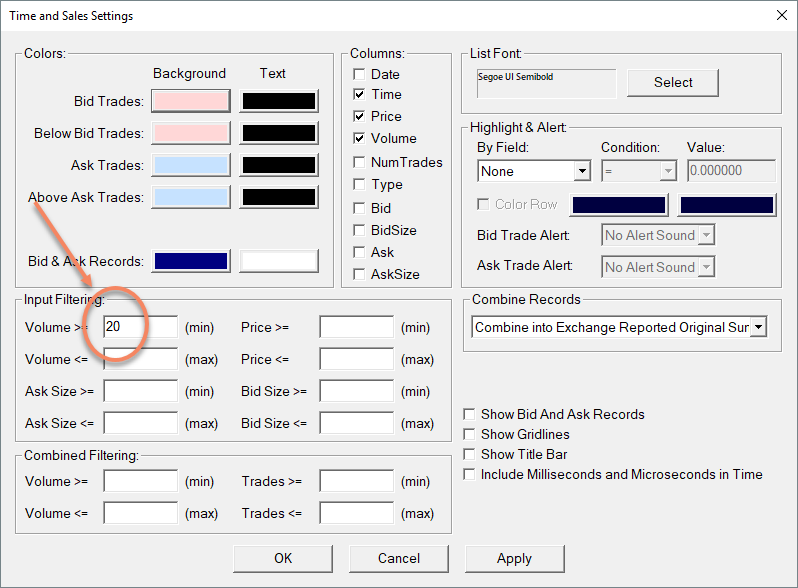Open the Ask Trade Alert sound dropdown

[658, 267]
